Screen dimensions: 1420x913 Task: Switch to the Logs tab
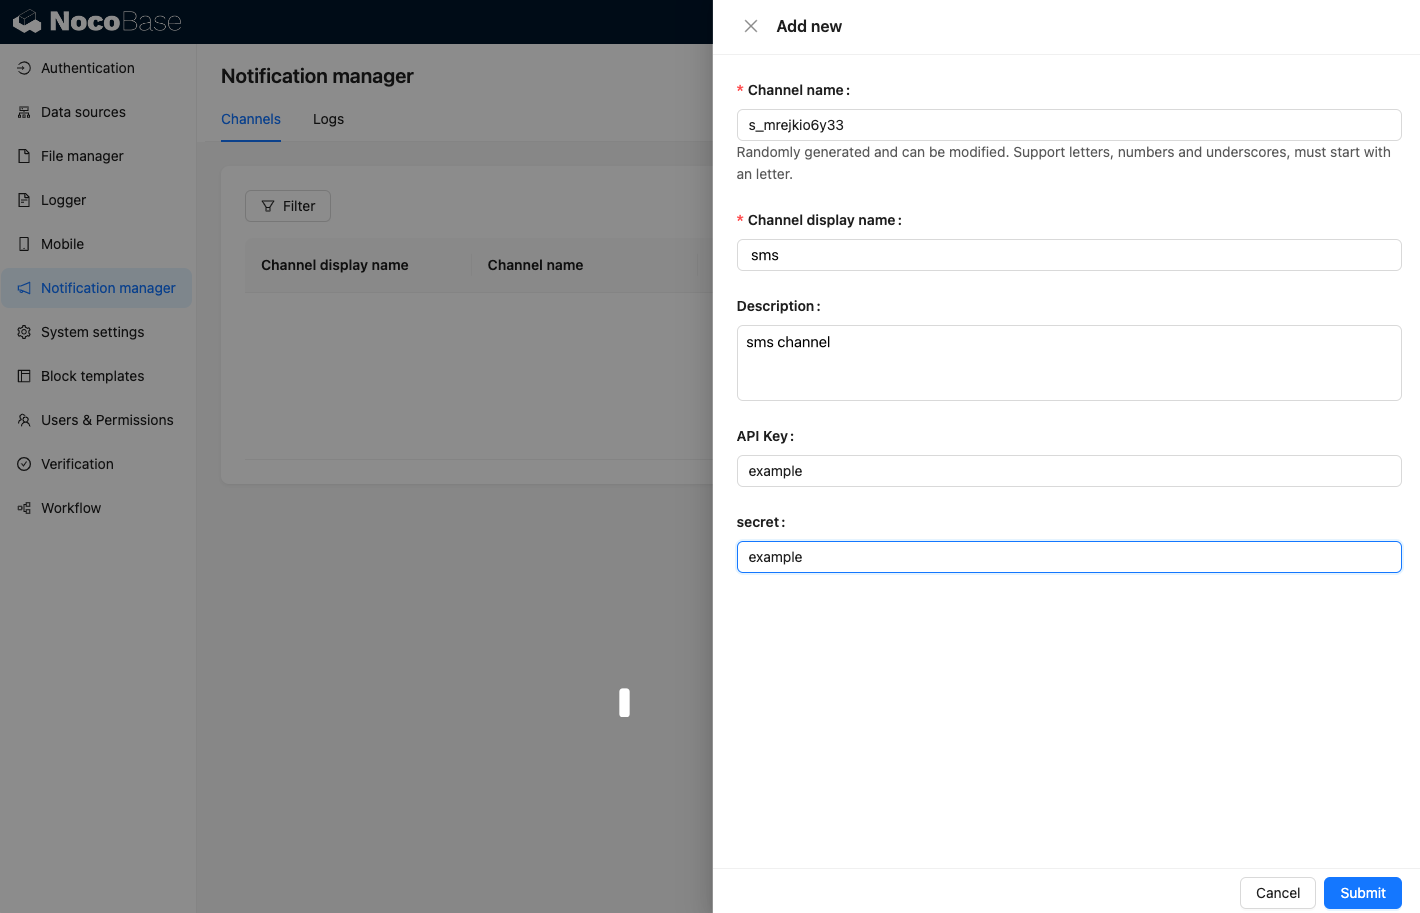pos(328,119)
